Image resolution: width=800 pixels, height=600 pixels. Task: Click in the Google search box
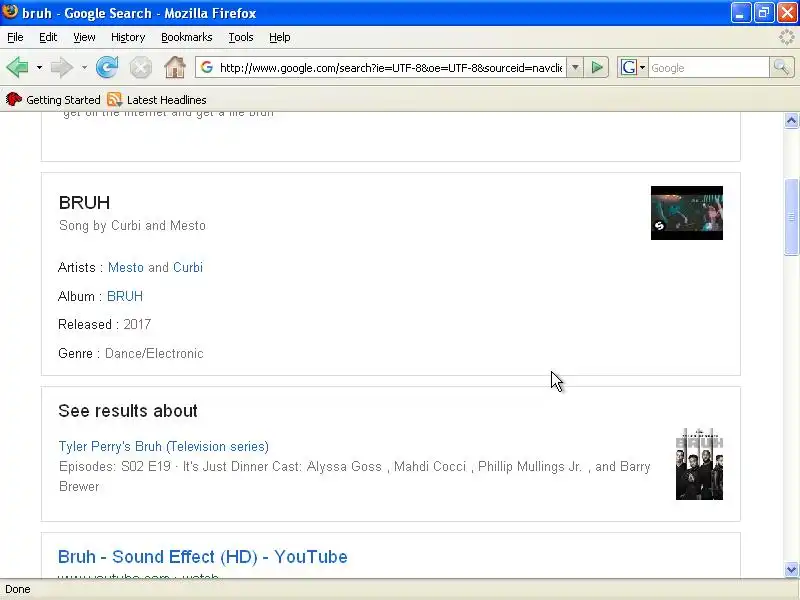[x=708, y=67]
